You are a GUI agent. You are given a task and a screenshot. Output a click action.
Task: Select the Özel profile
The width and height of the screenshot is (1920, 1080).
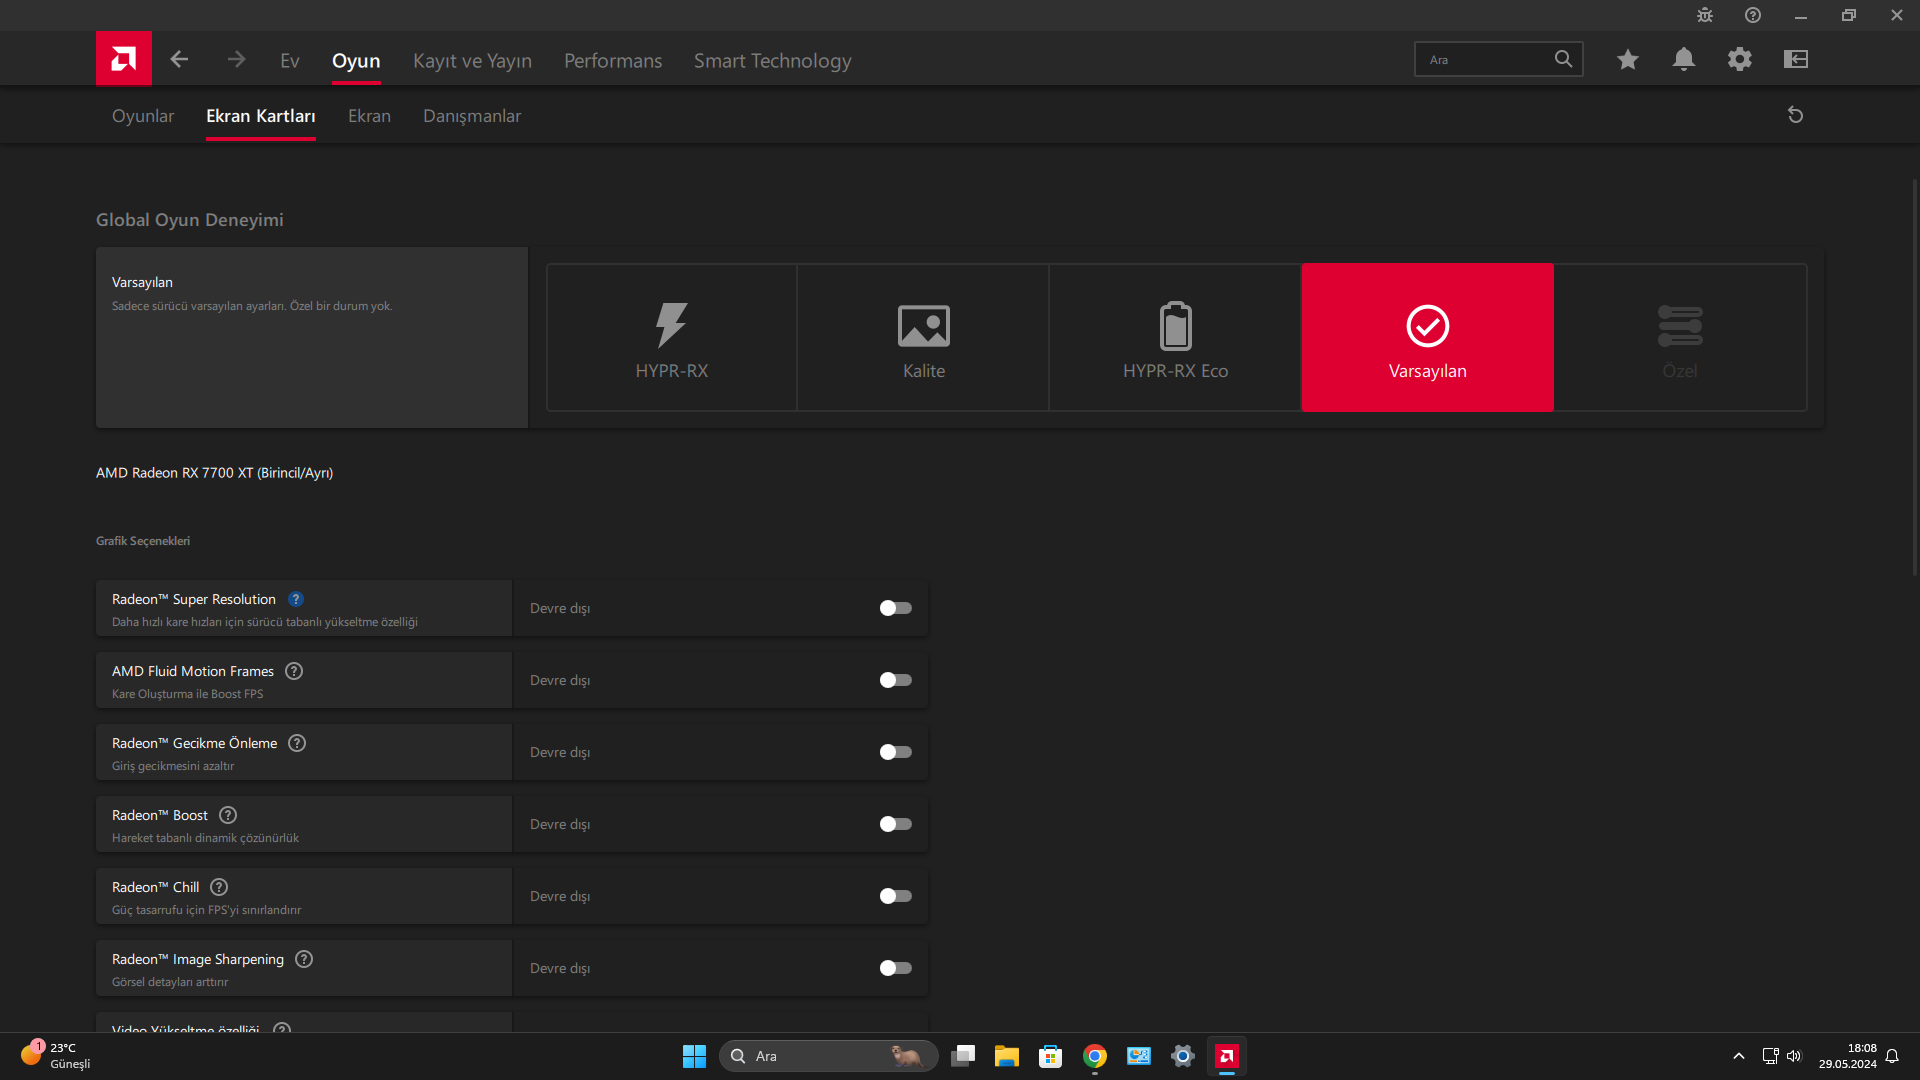click(1680, 337)
